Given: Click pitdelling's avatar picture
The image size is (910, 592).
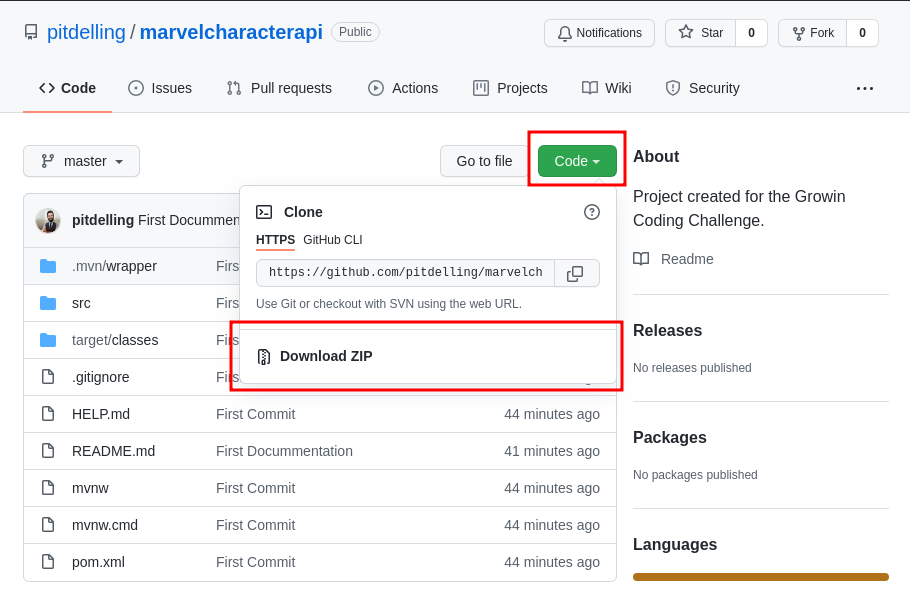Looking at the screenshot, I should click(48, 221).
